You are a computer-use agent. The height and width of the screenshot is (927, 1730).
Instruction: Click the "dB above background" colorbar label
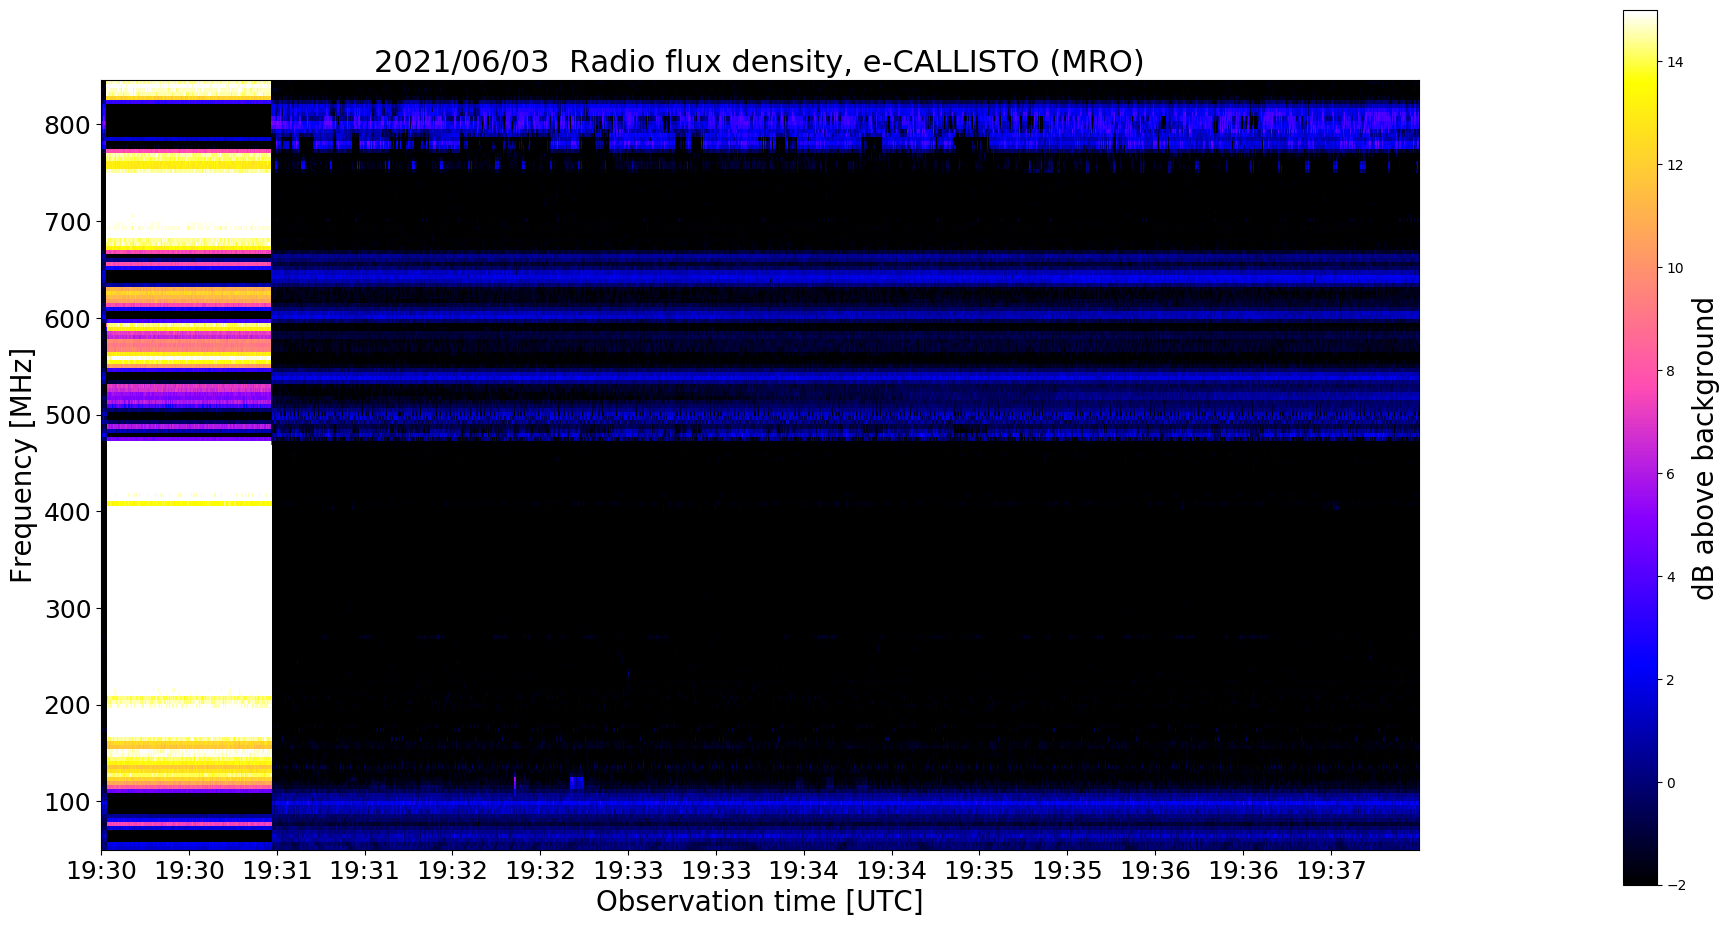1704,448
